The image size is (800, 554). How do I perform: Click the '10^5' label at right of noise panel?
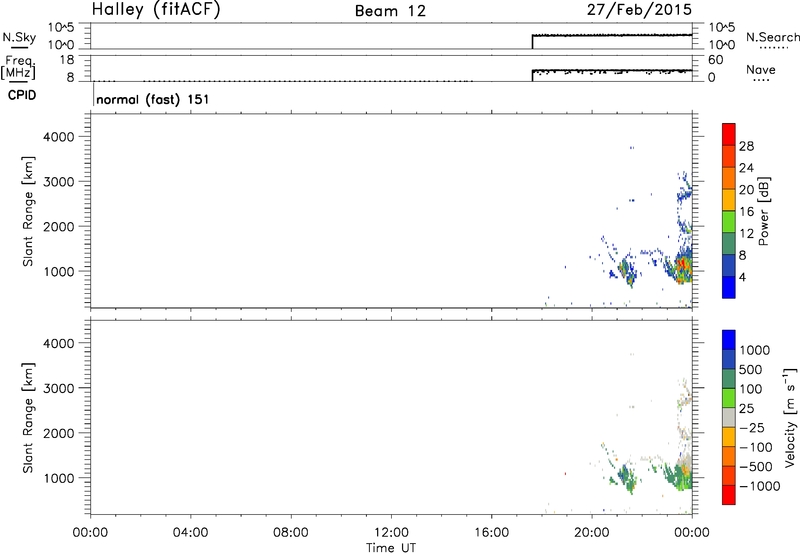(x=722, y=28)
